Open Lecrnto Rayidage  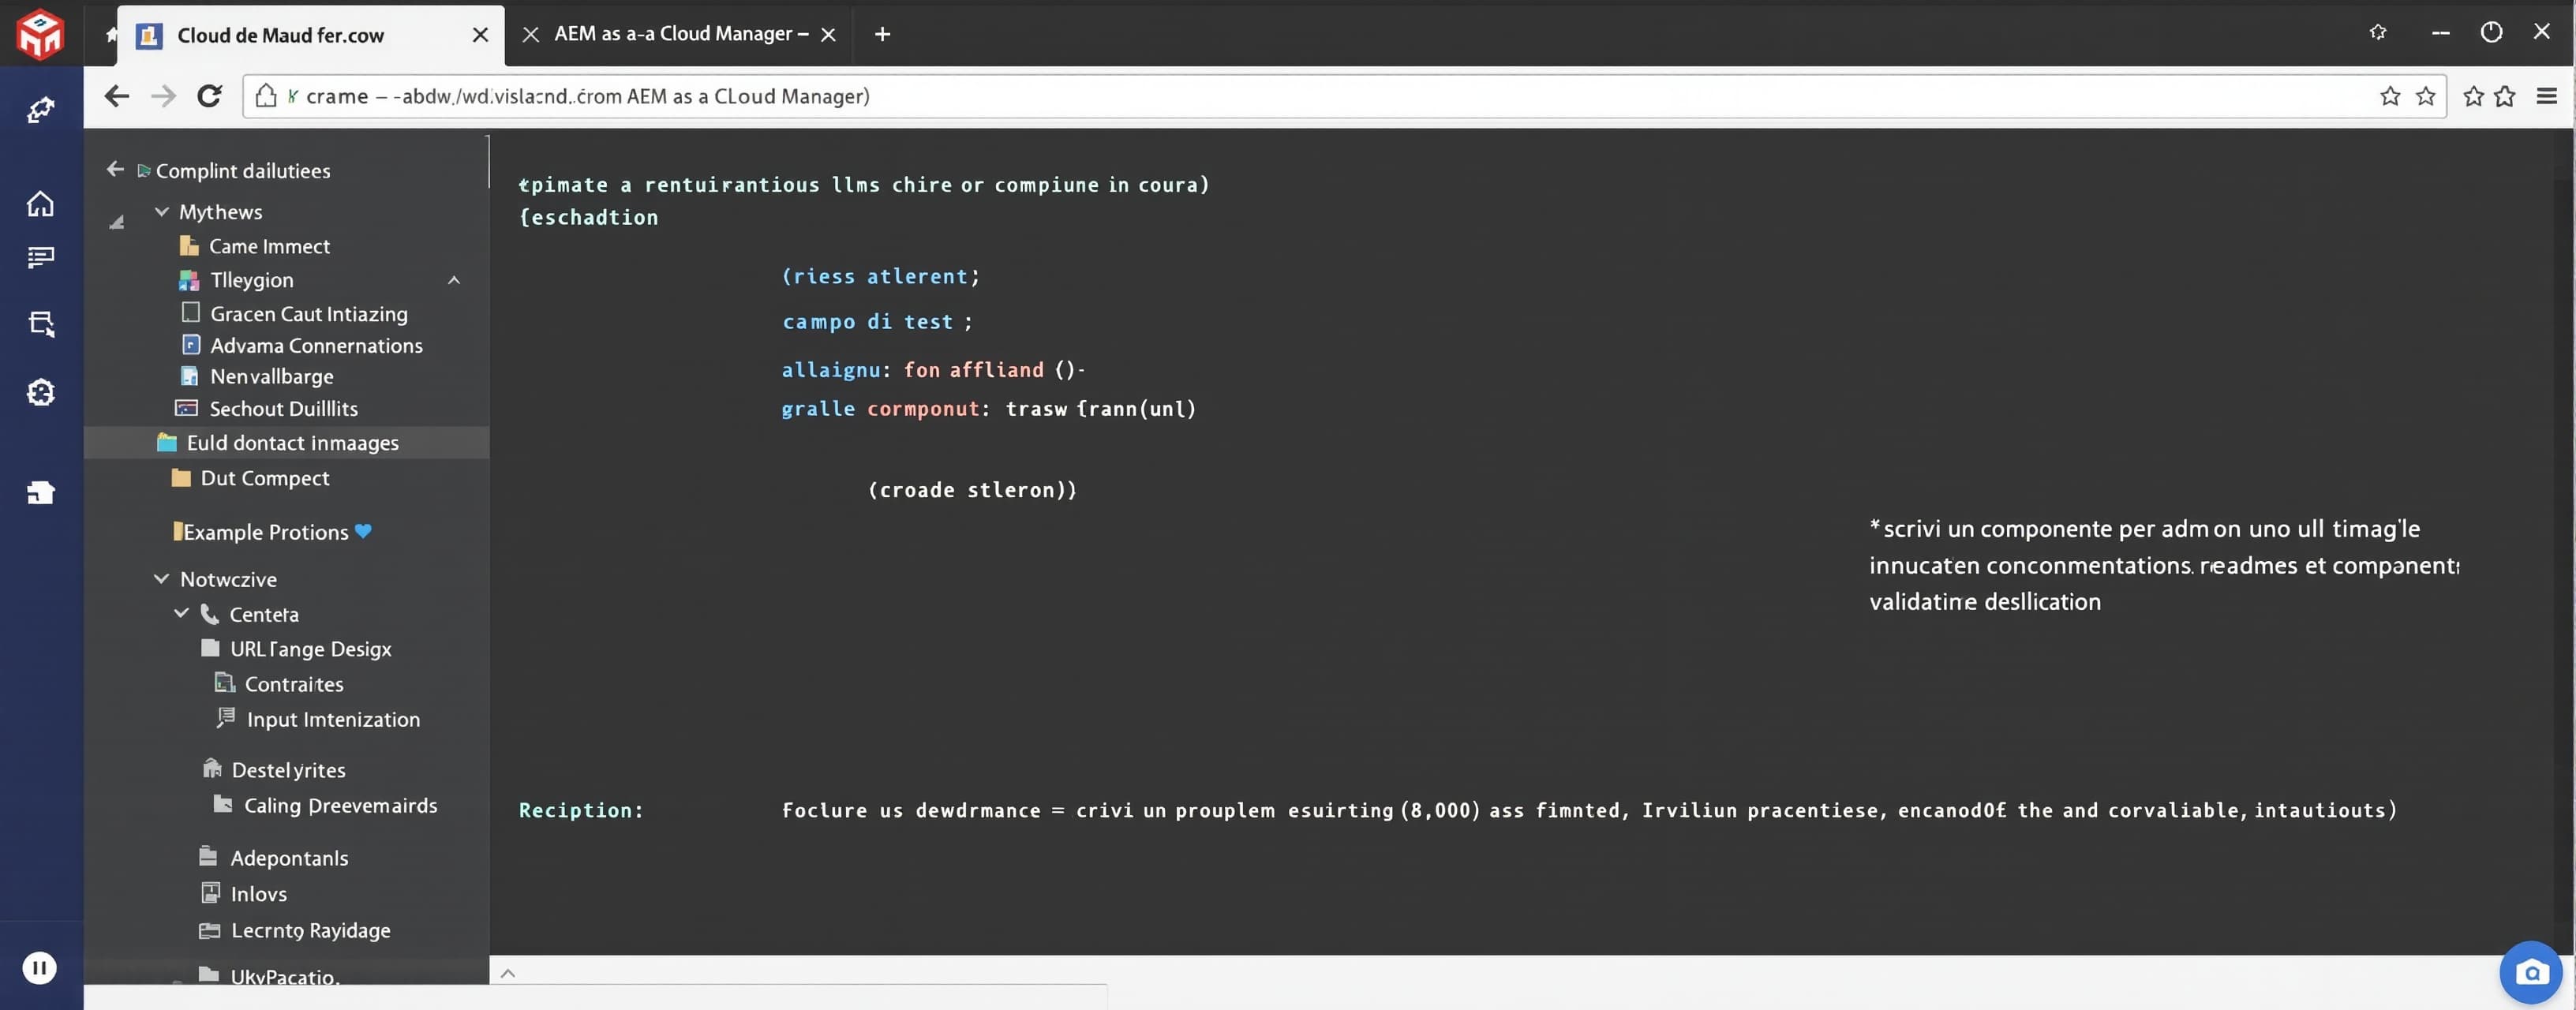[310, 930]
